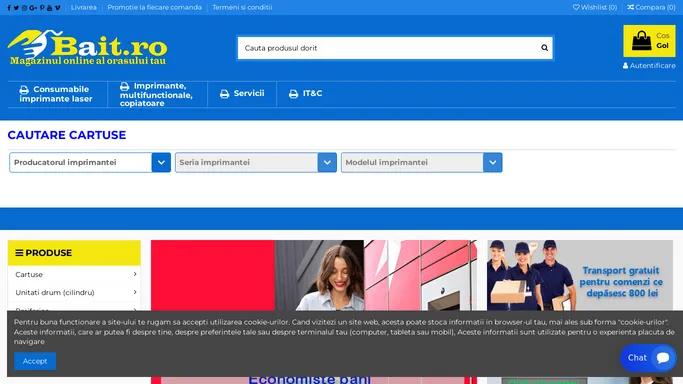Click the Bait.ro logo
Image resolution: width=683 pixels, height=384 pixels.
(87, 47)
